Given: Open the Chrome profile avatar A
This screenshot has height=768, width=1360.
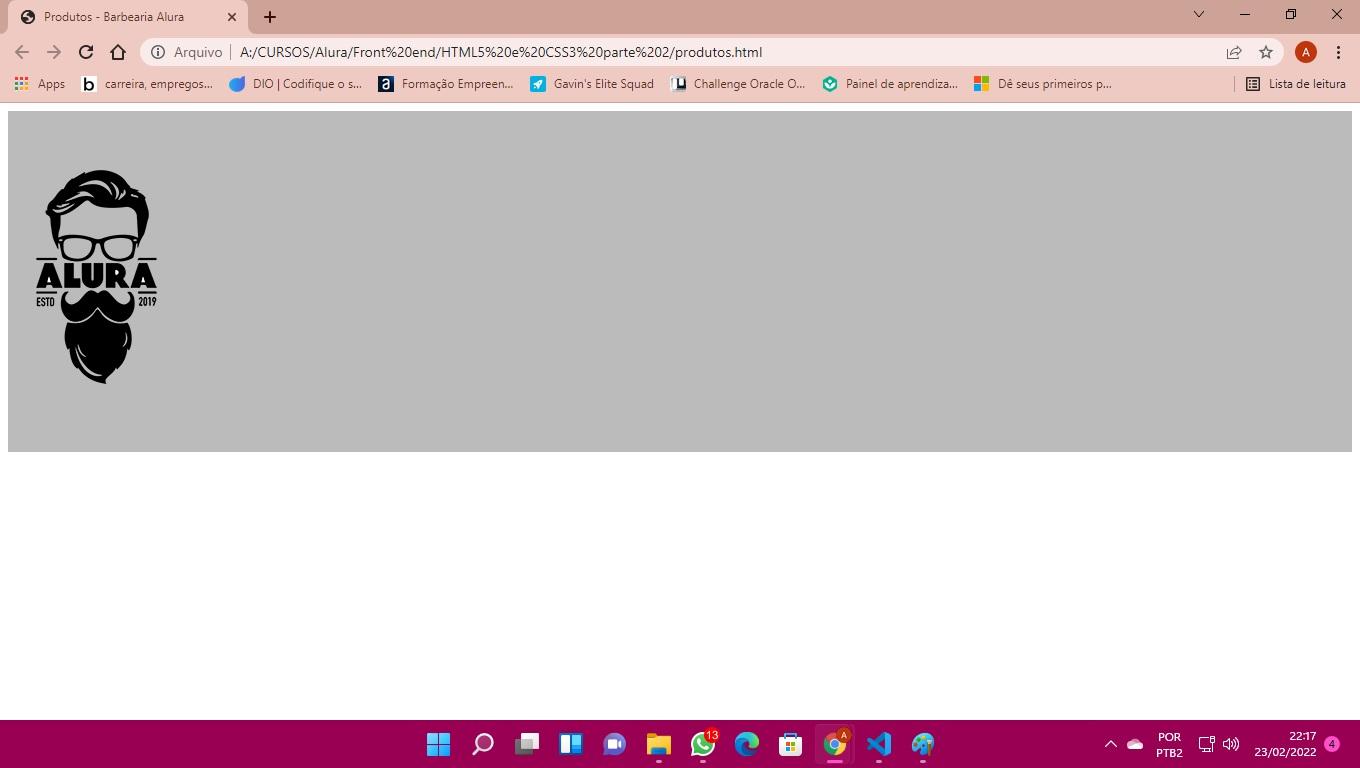Looking at the screenshot, I should 1305,52.
